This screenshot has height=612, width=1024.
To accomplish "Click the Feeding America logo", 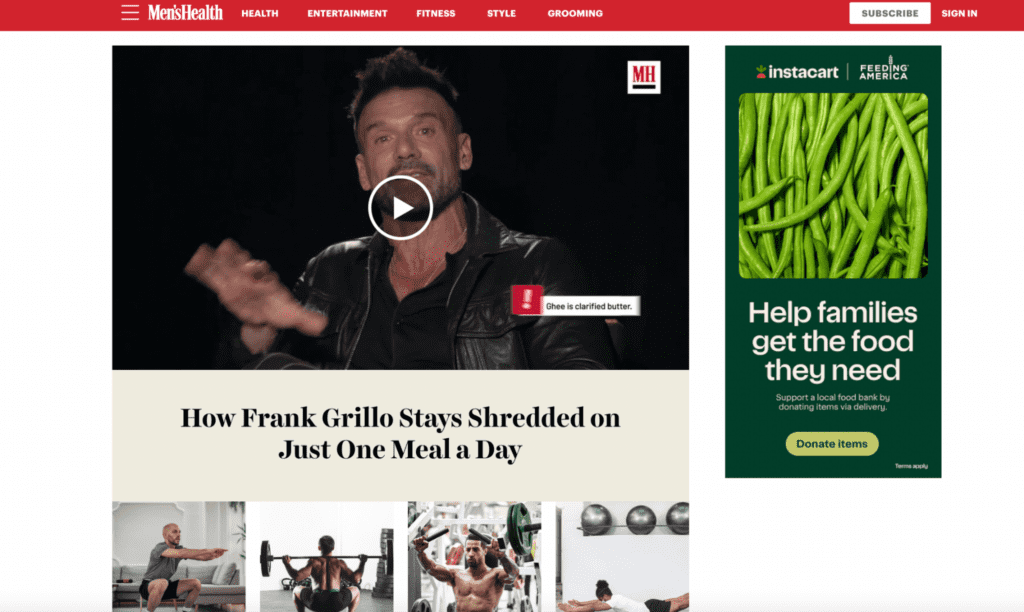I will tap(884, 69).
